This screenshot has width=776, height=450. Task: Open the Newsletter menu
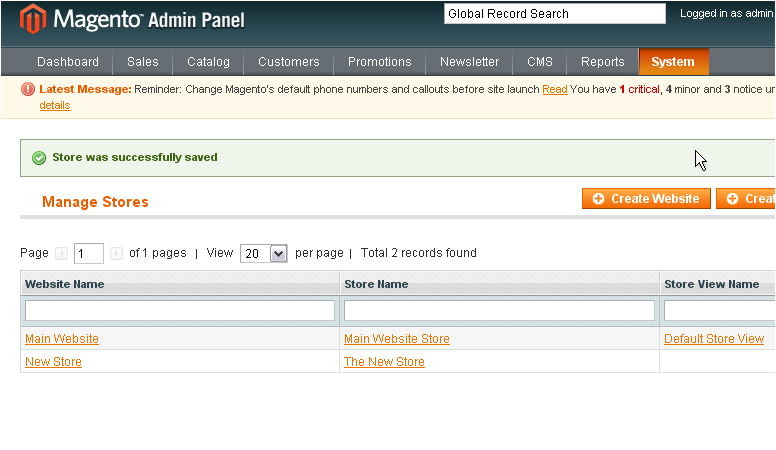(x=469, y=62)
